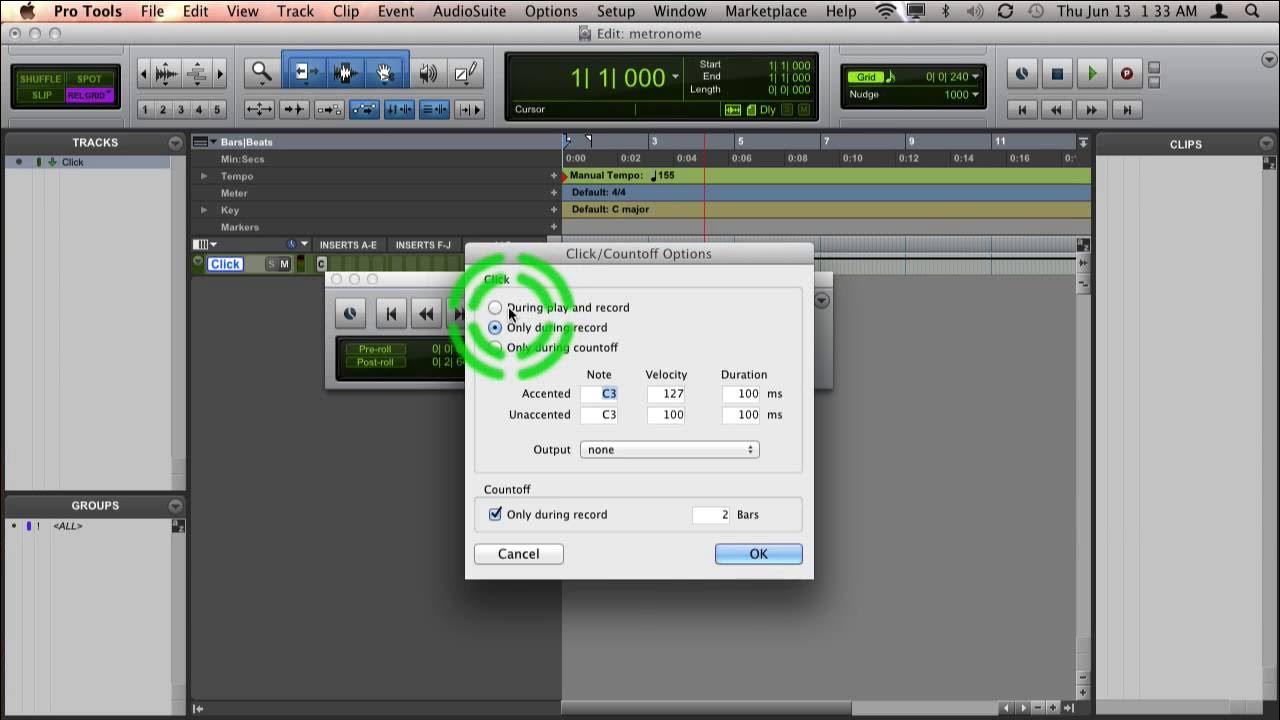Image resolution: width=1280 pixels, height=720 pixels.
Task: Select the Grabber hand tool
Action: (385, 73)
